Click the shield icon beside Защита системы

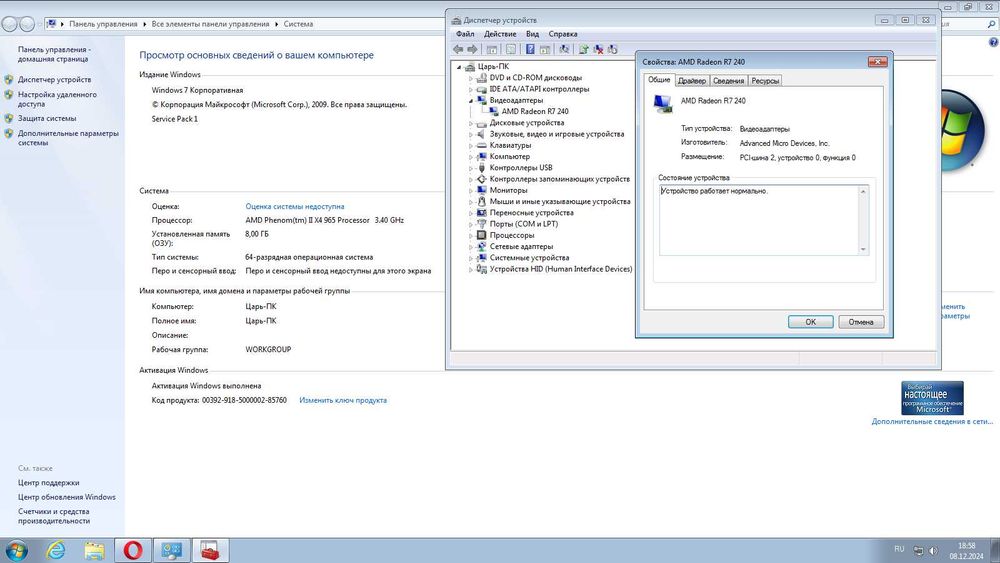click(x=8, y=119)
